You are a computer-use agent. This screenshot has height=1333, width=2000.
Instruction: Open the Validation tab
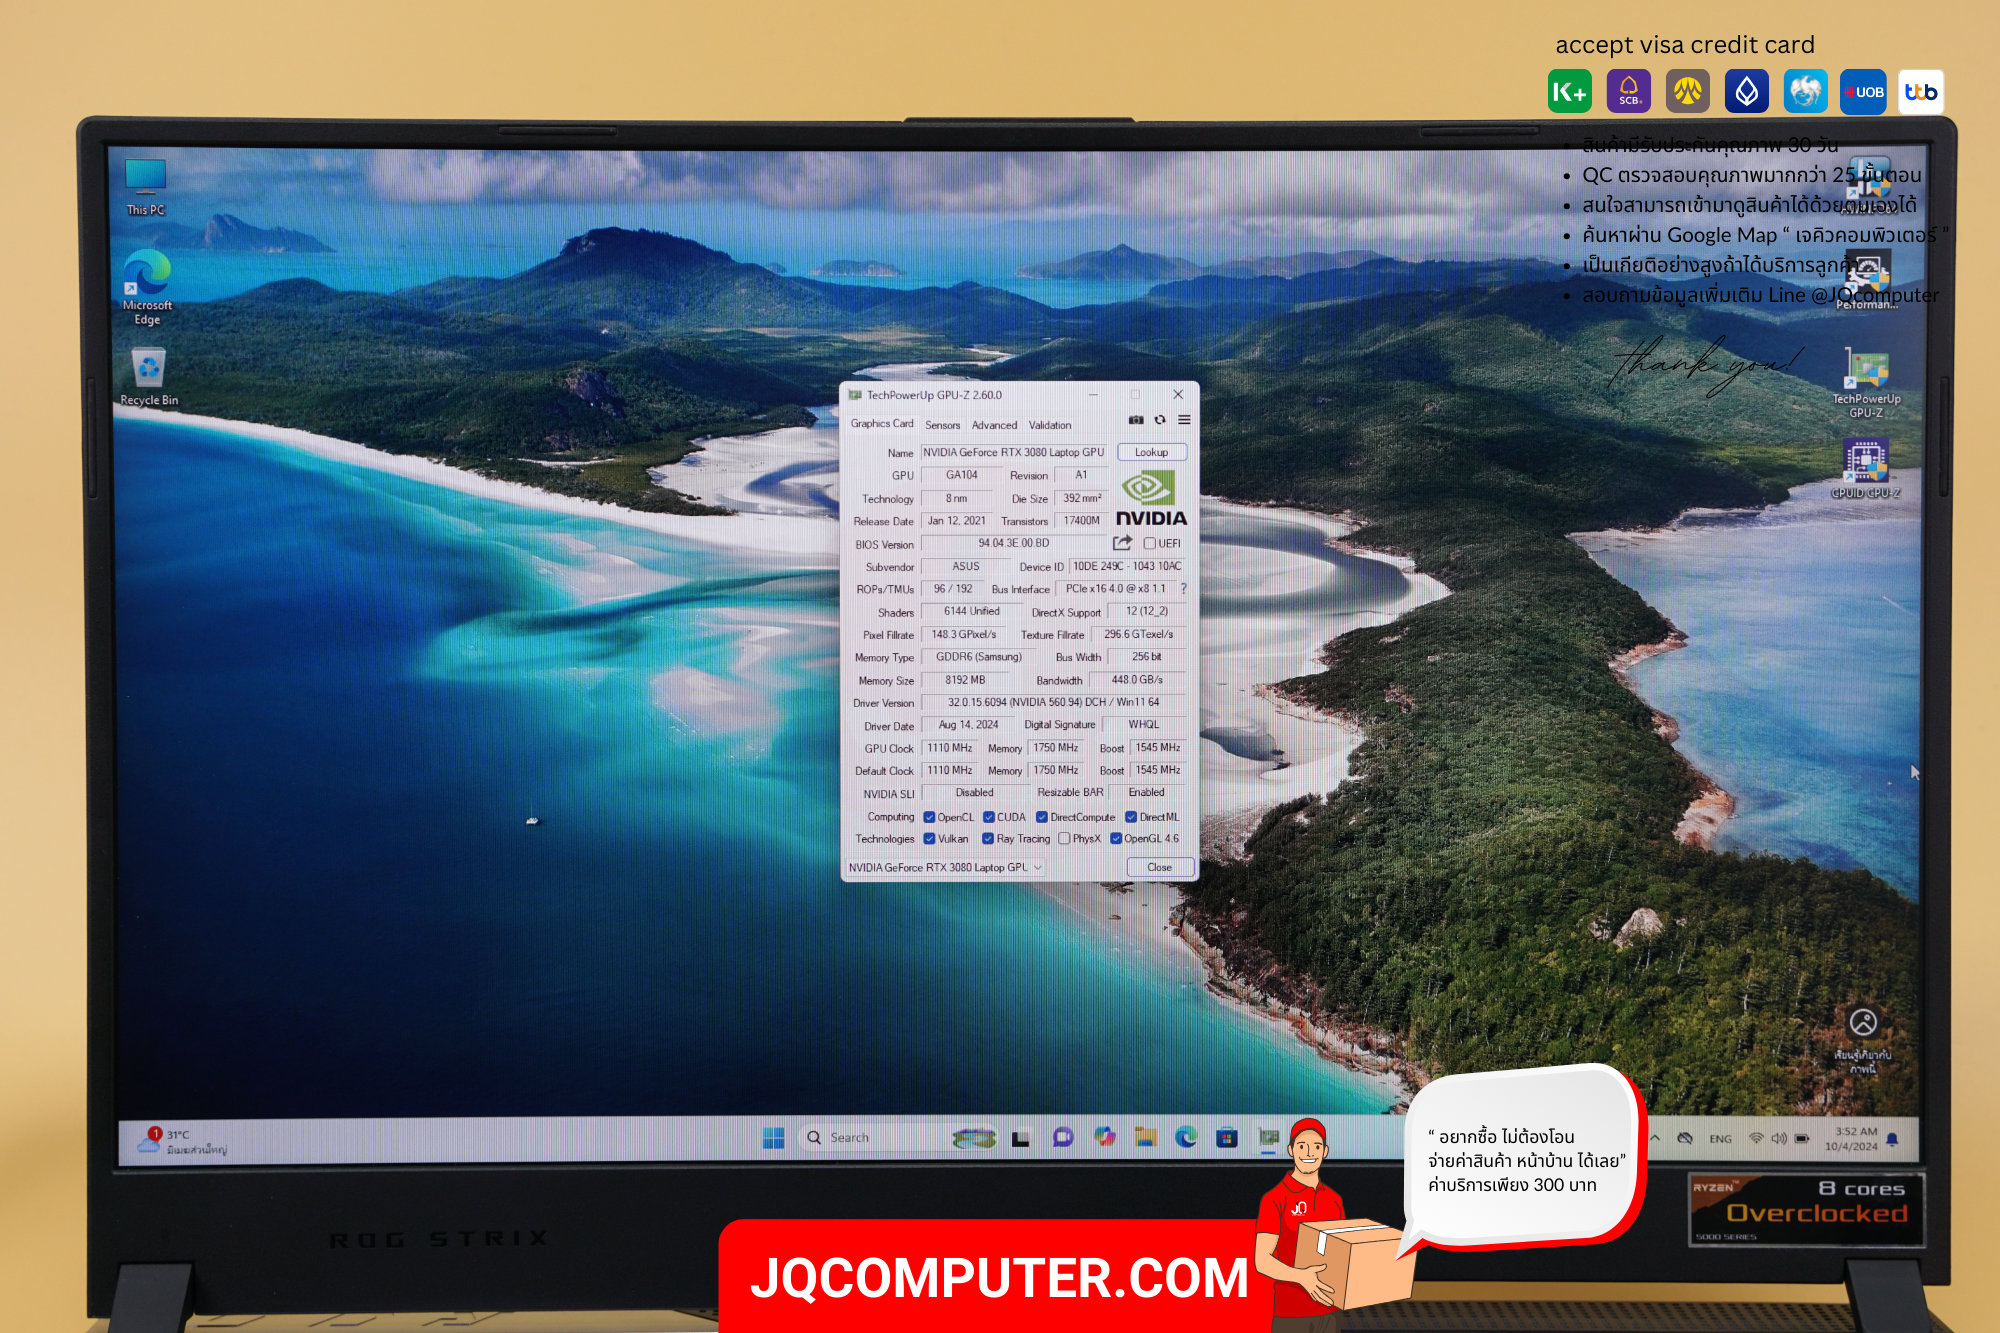1050,425
